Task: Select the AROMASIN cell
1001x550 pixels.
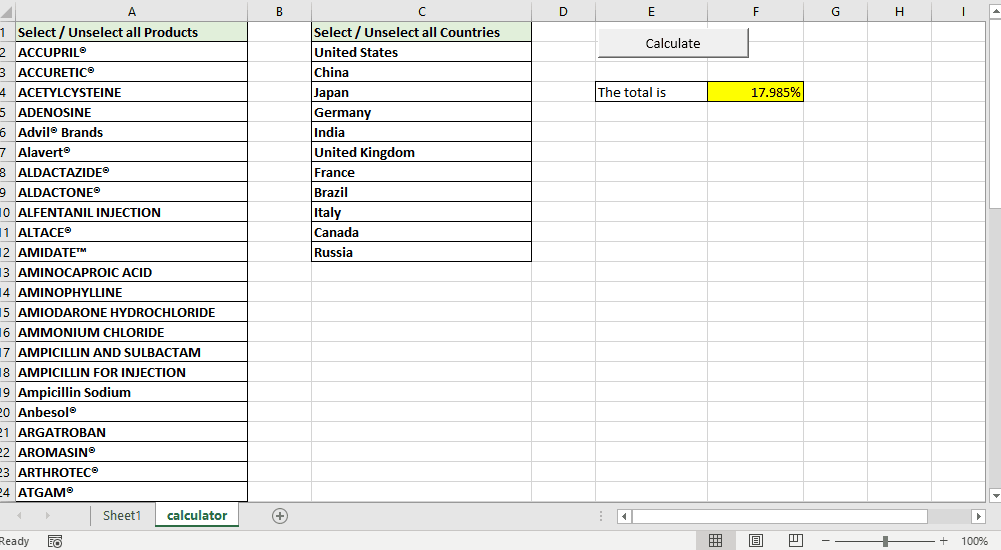Action: coord(132,452)
